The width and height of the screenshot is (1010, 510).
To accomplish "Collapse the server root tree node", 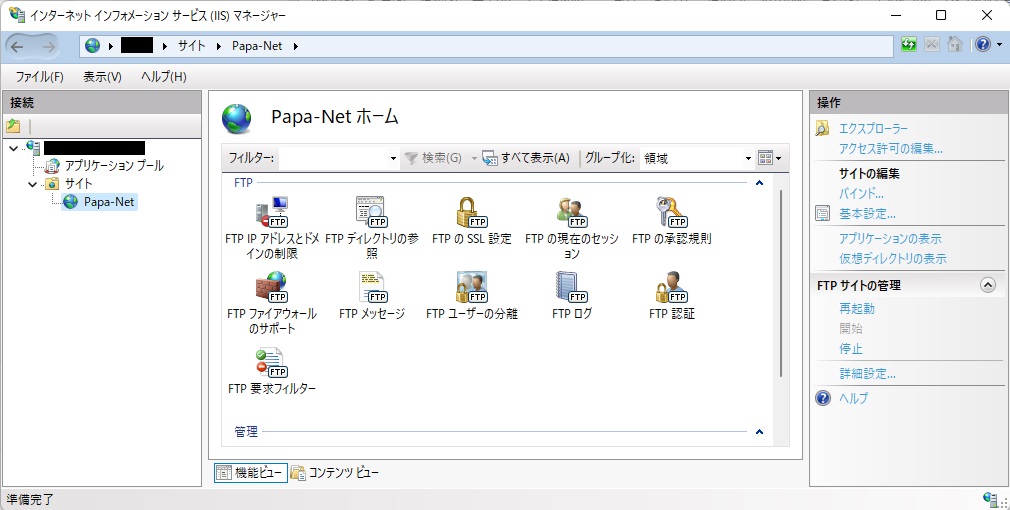I will 14,149.
